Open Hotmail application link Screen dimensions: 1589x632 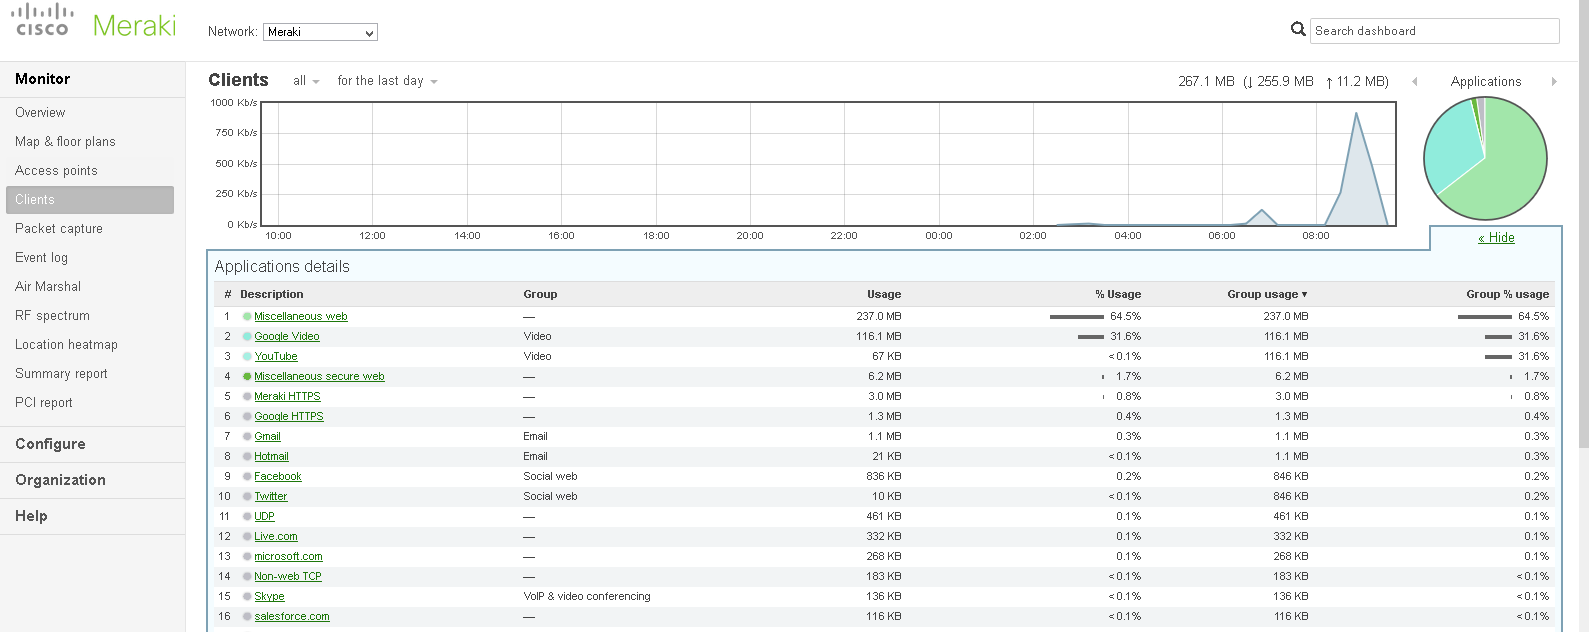[x=271, y=456]
